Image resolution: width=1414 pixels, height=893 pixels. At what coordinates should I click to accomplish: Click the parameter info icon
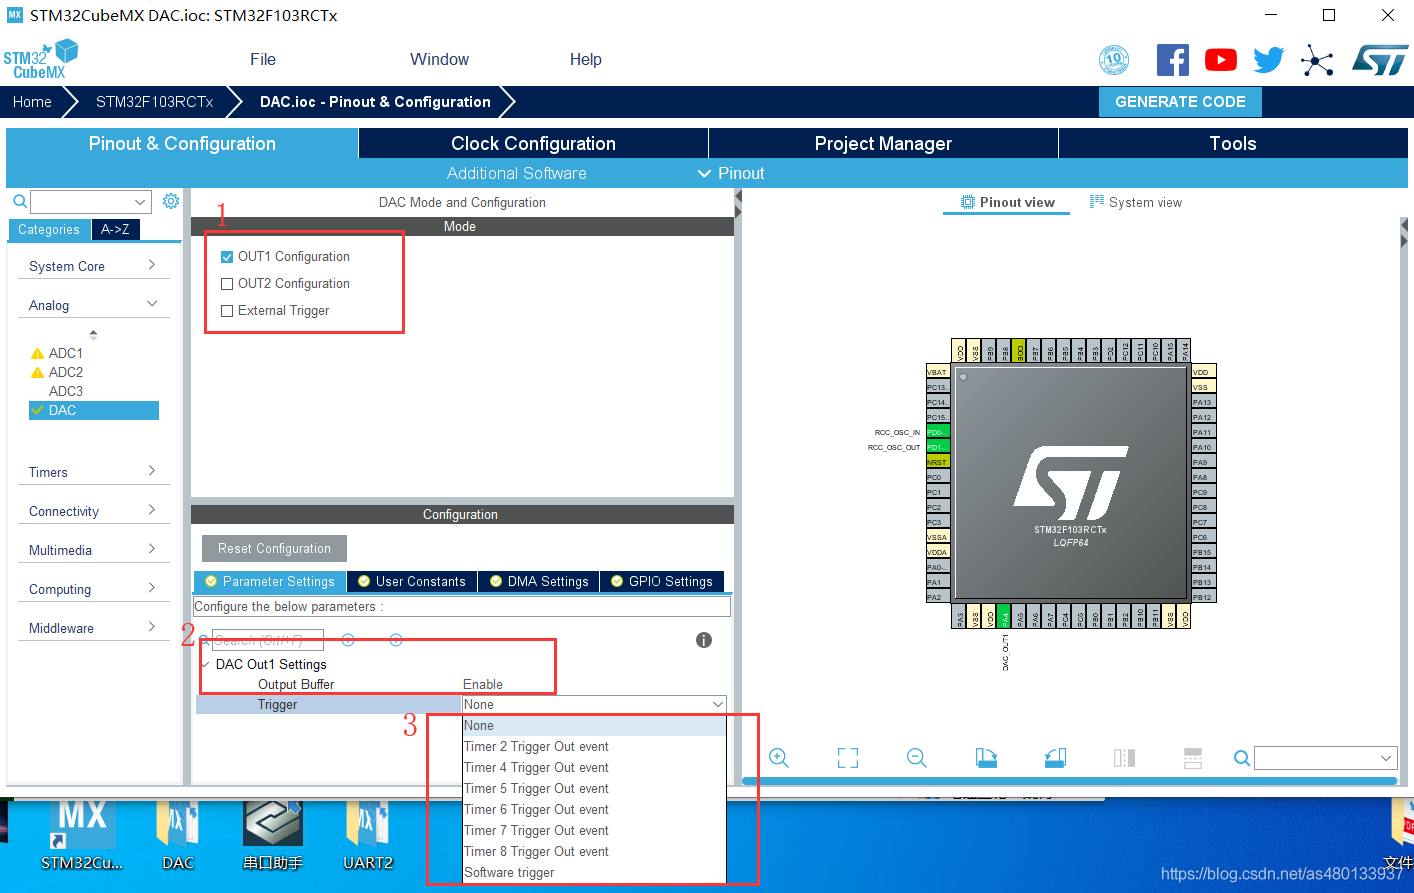[x=704, y=640]
